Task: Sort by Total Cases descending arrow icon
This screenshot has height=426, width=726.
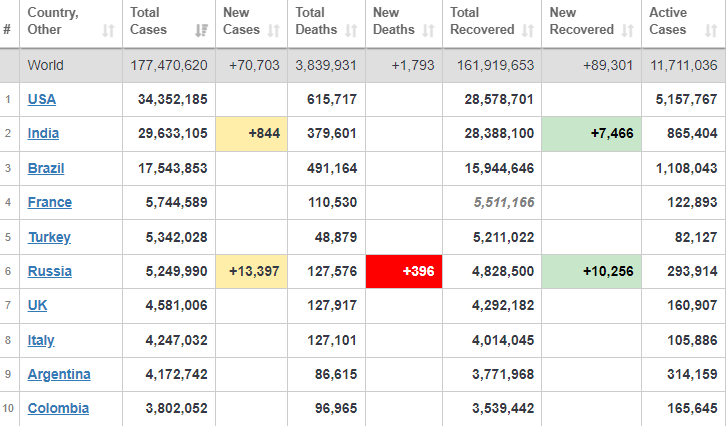Action: [x=201, y=31]
